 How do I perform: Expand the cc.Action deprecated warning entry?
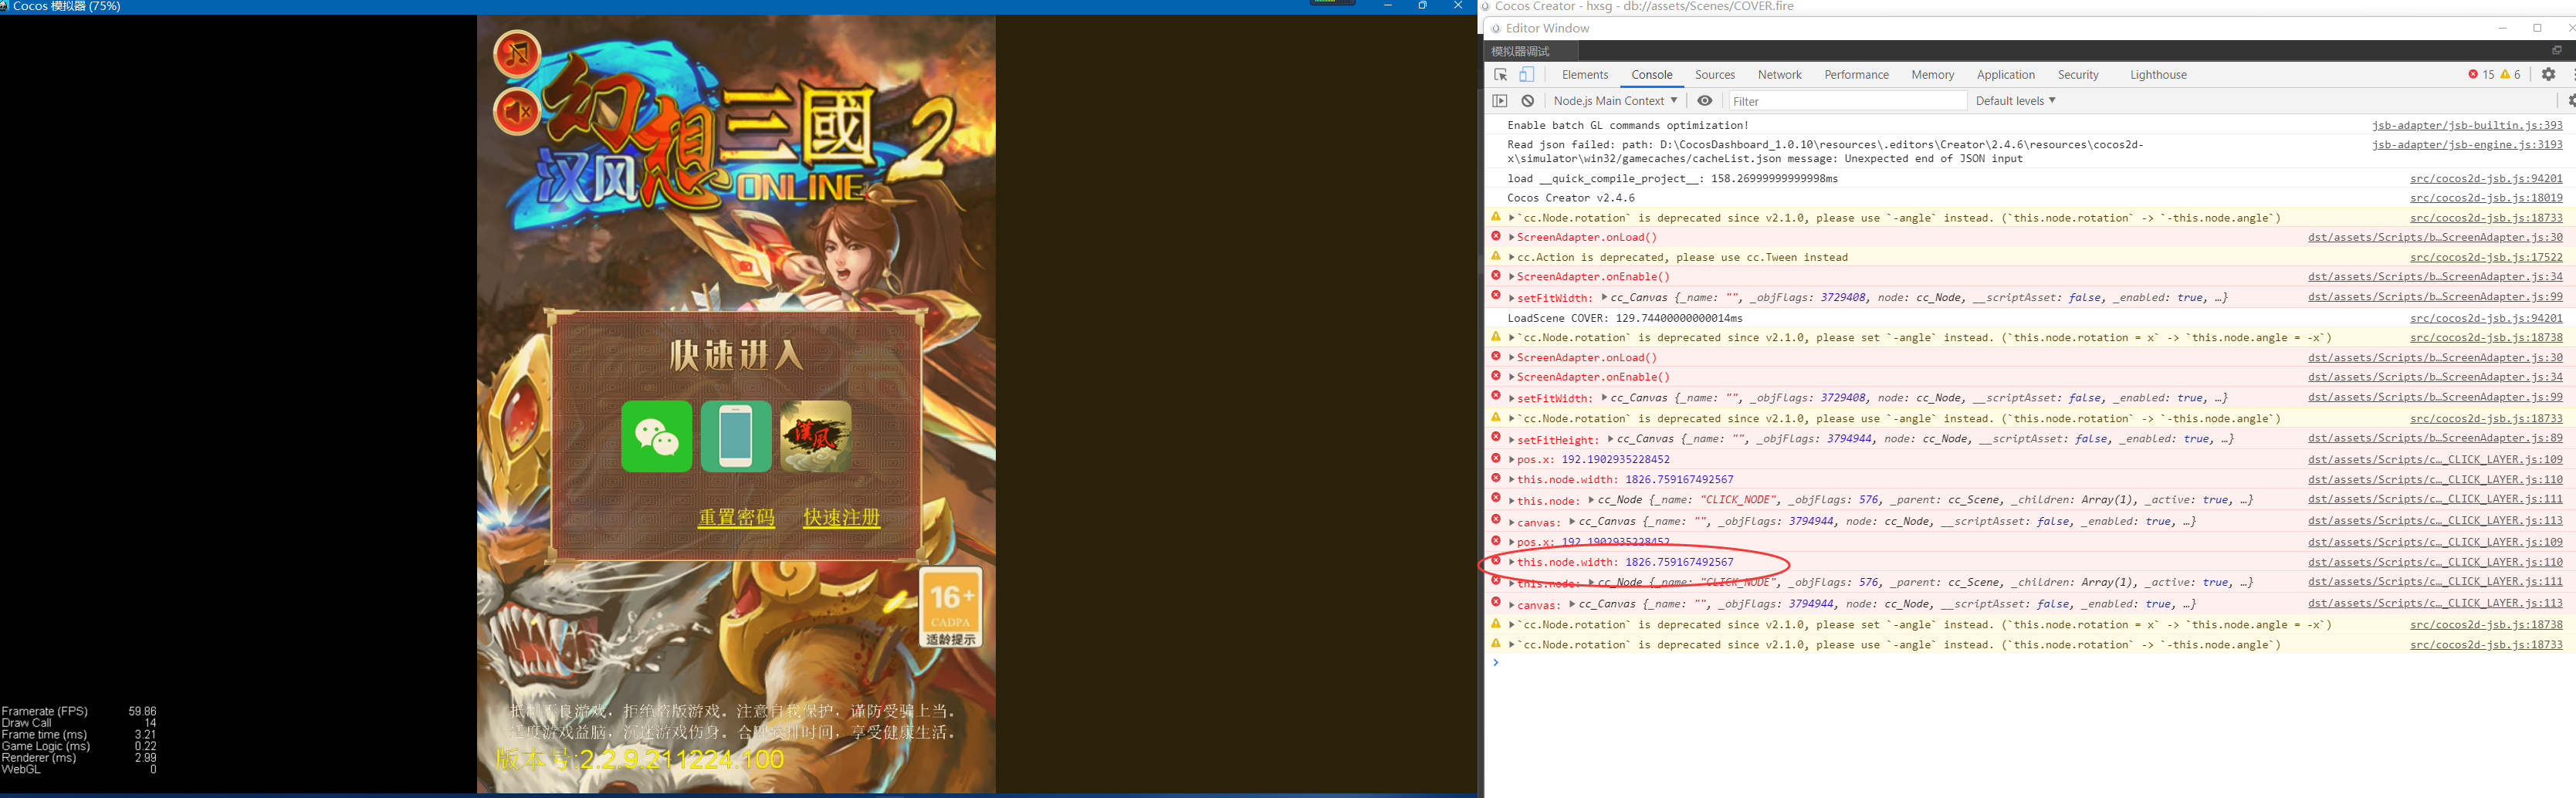(x=1512, y=258)
